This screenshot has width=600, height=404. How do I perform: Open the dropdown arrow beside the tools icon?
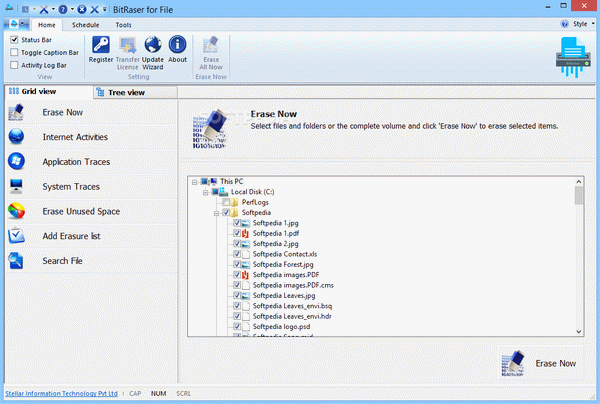(53, 9)
